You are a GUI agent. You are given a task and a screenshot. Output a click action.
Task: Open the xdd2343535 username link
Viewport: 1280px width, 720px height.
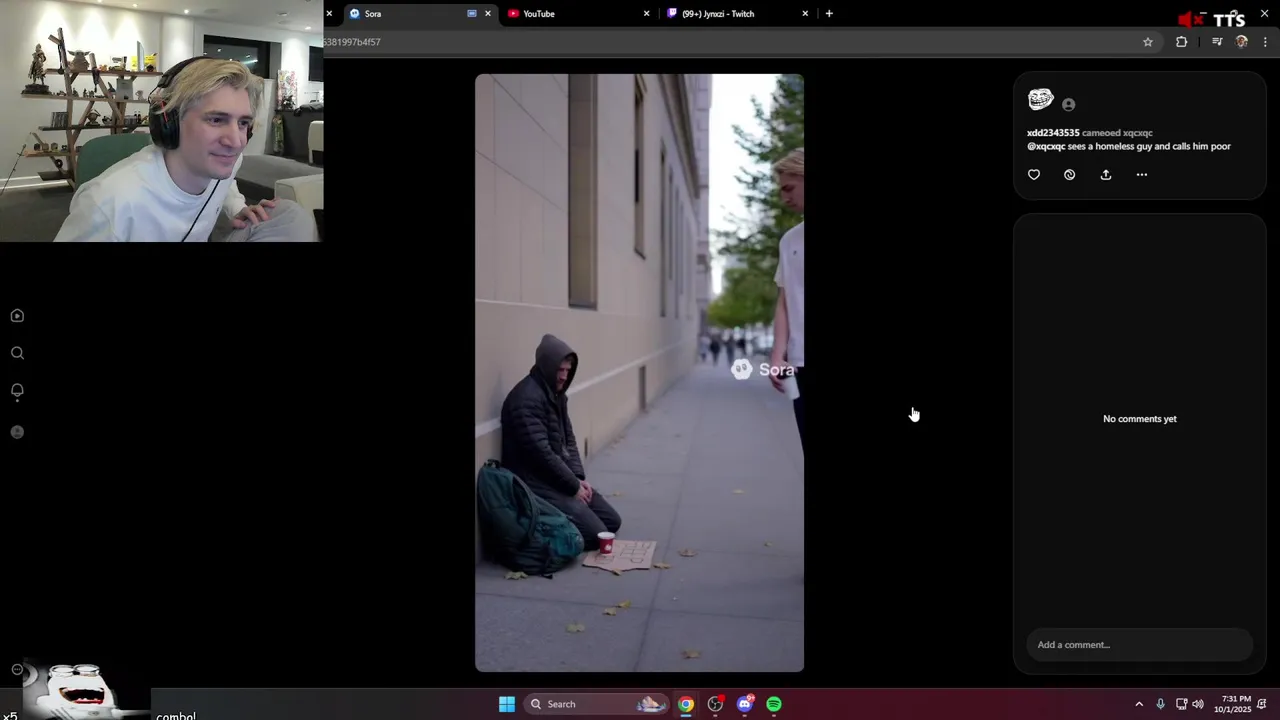[x=1053, y=133]
